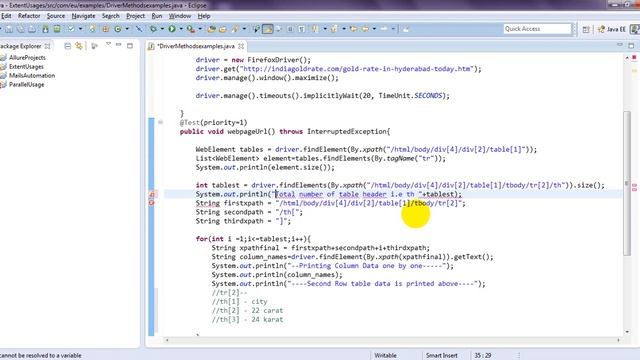Click the Run Last Tool (external tools) icon
This screenshot has width=640, height=360.
(x=191, y=29)
